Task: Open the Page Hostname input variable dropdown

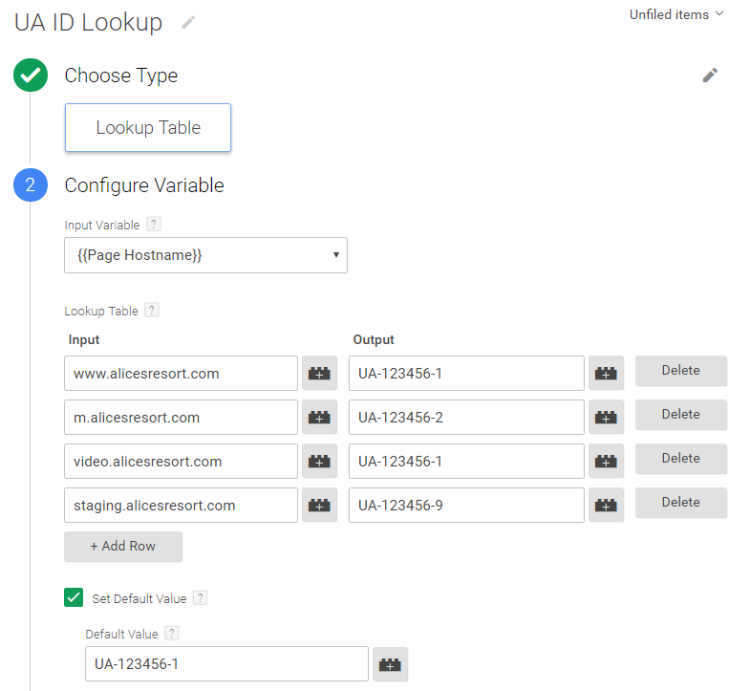Action: tap(206, 255)
